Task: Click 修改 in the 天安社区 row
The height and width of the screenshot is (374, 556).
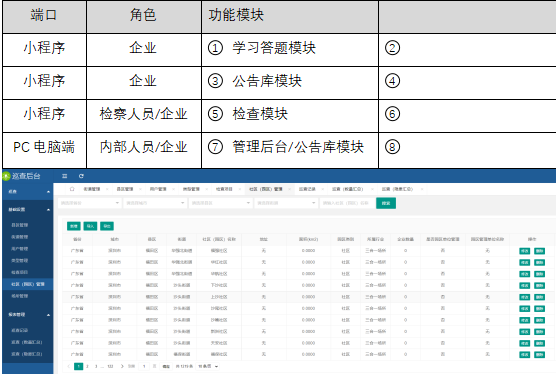Action: [524, 343]
